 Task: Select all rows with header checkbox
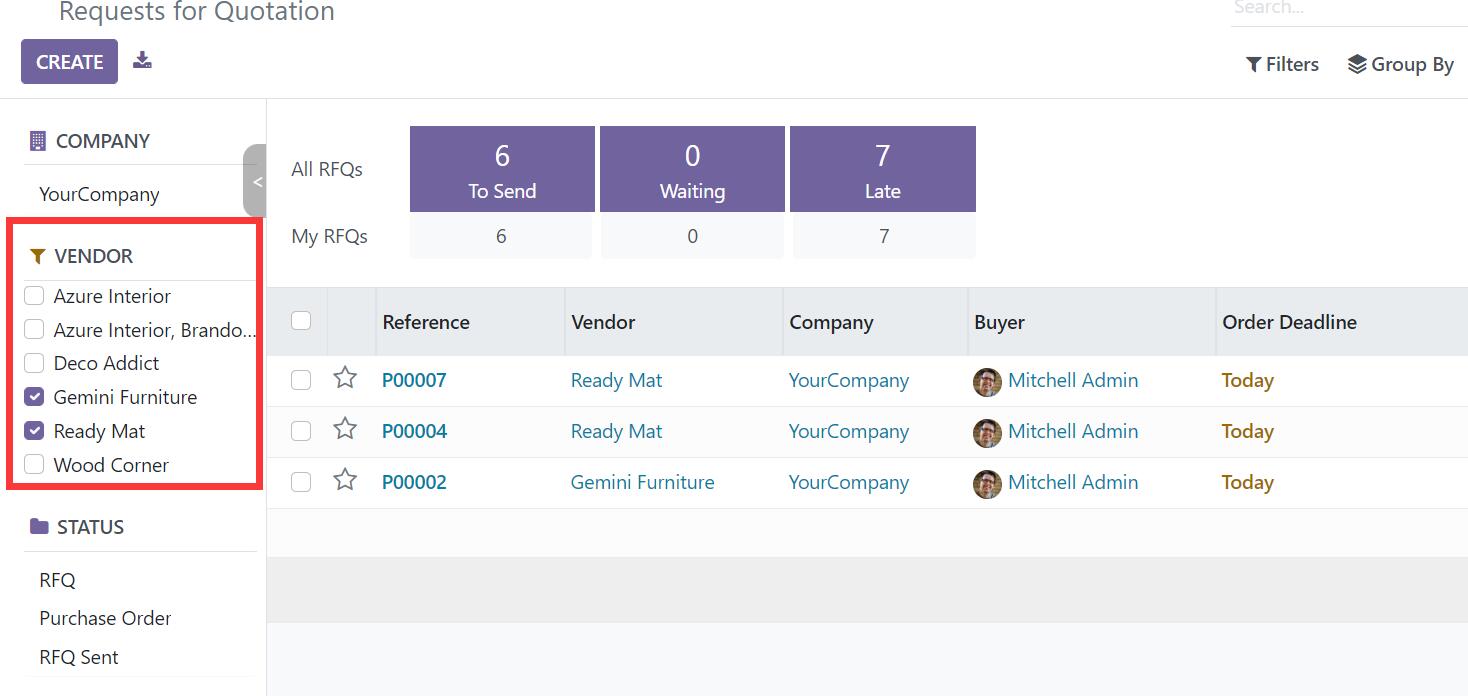(301, 321)
